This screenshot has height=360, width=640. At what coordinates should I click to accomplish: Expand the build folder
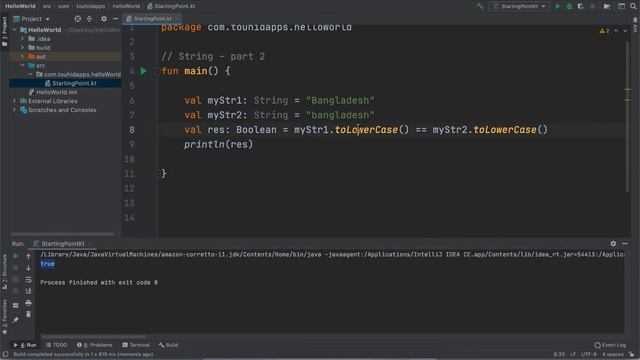[22, 47]
